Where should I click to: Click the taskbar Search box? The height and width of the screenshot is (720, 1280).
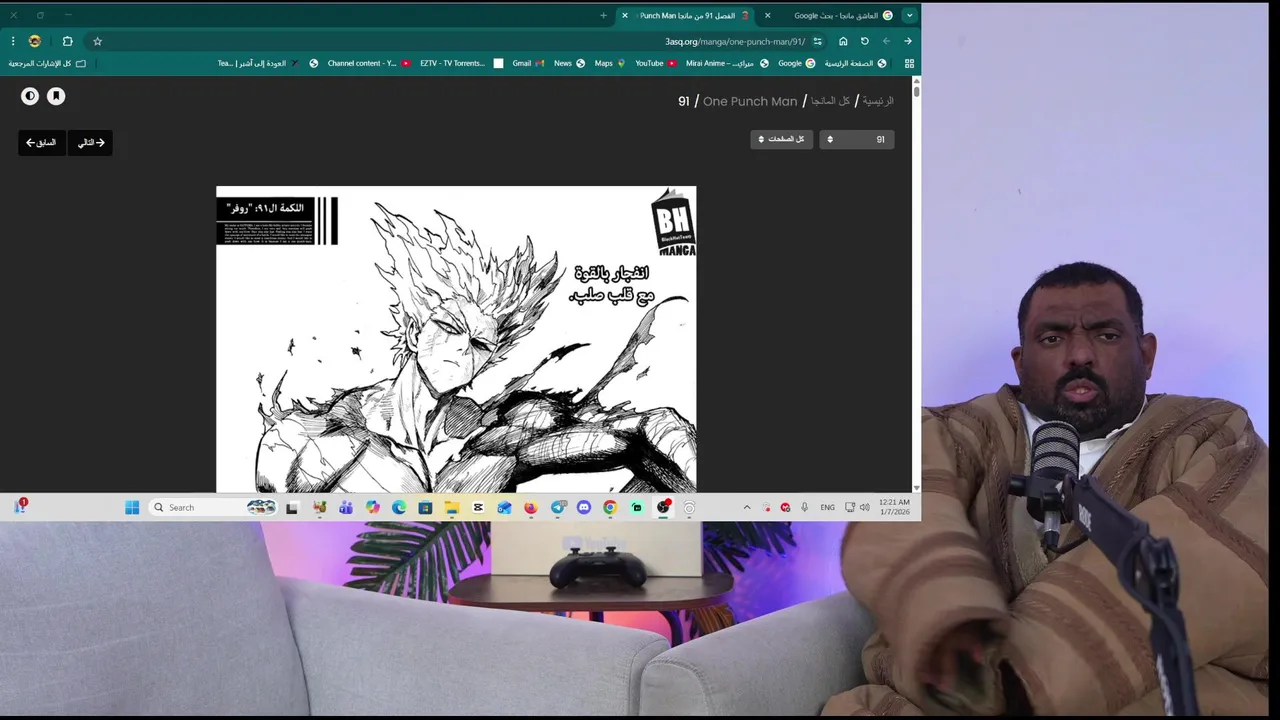pos(213,507)
